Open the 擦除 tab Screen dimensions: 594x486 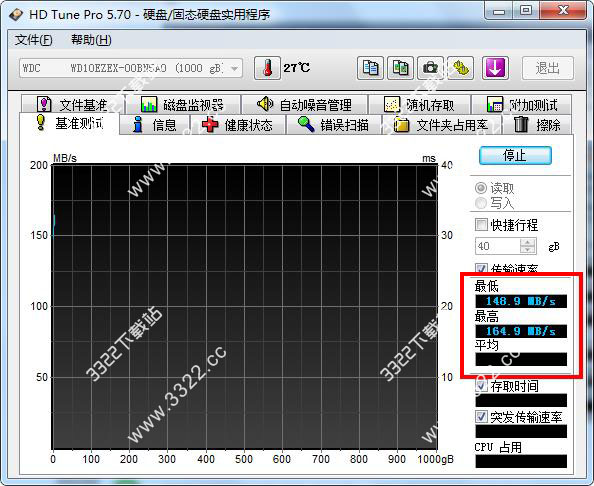(537, 125)
